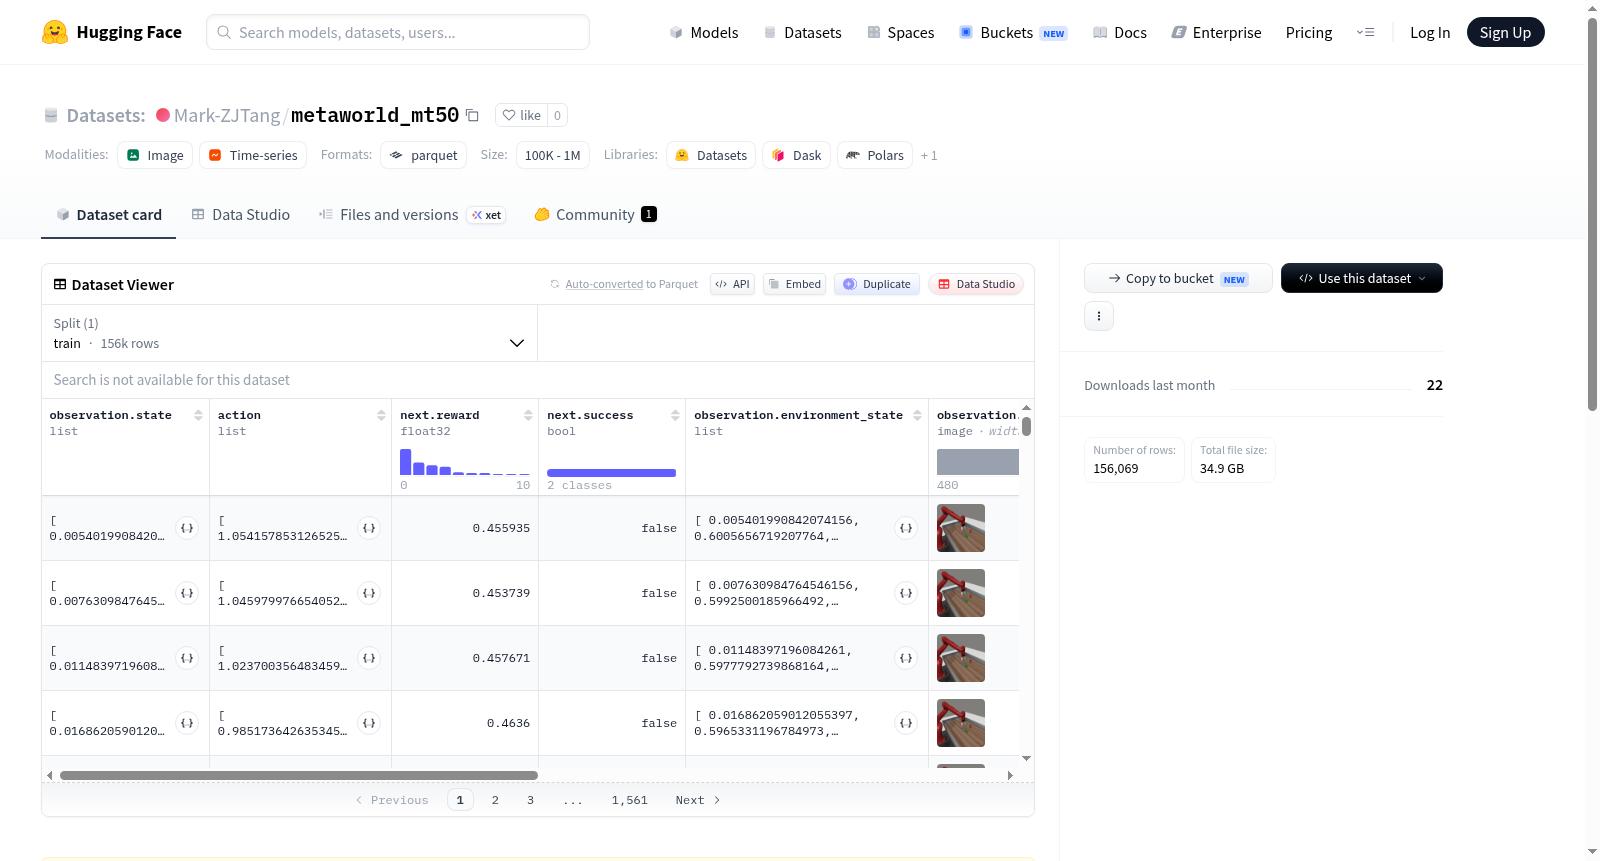The image size is (1600, 861).
Task: Expand the navigation overflow menu
Action: 1365,32
